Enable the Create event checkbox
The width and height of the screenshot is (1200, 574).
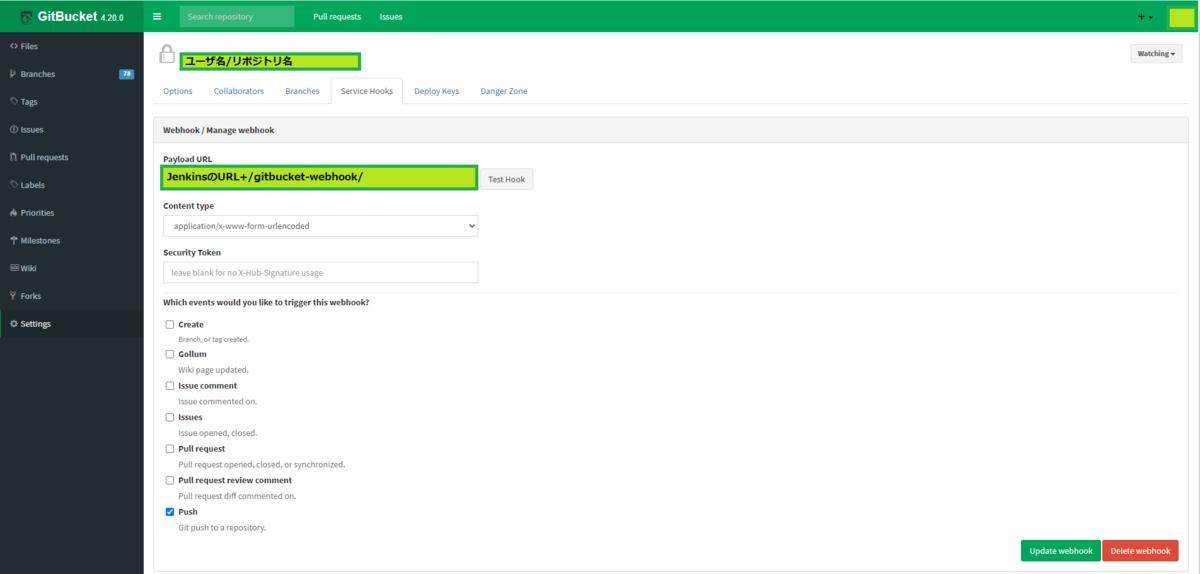tap(170, 325)
